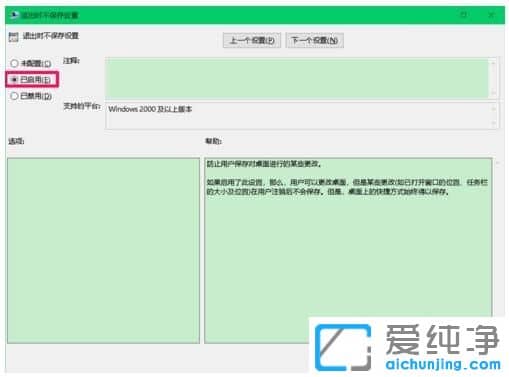This screenshot has height=377, width=509.
Task: Click the comment box scroll-up arrow
Action: pyautogui.click(x=493, y=62)
